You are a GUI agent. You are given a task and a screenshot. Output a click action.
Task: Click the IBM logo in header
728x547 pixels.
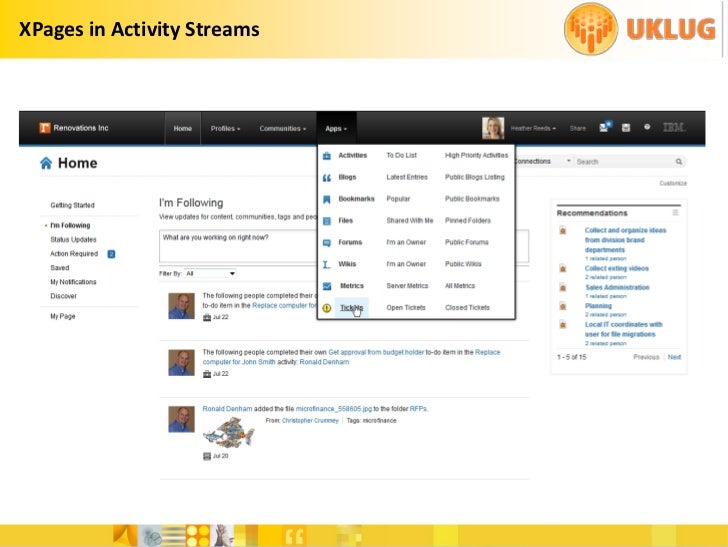(674, 127)
